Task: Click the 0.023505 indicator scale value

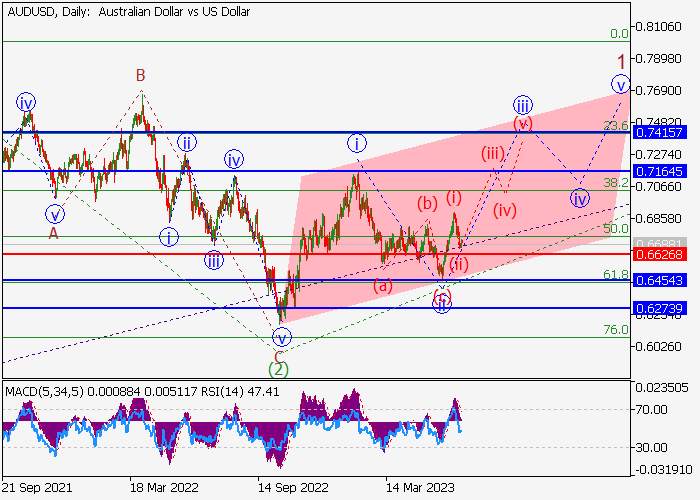Action: [662, 388]
